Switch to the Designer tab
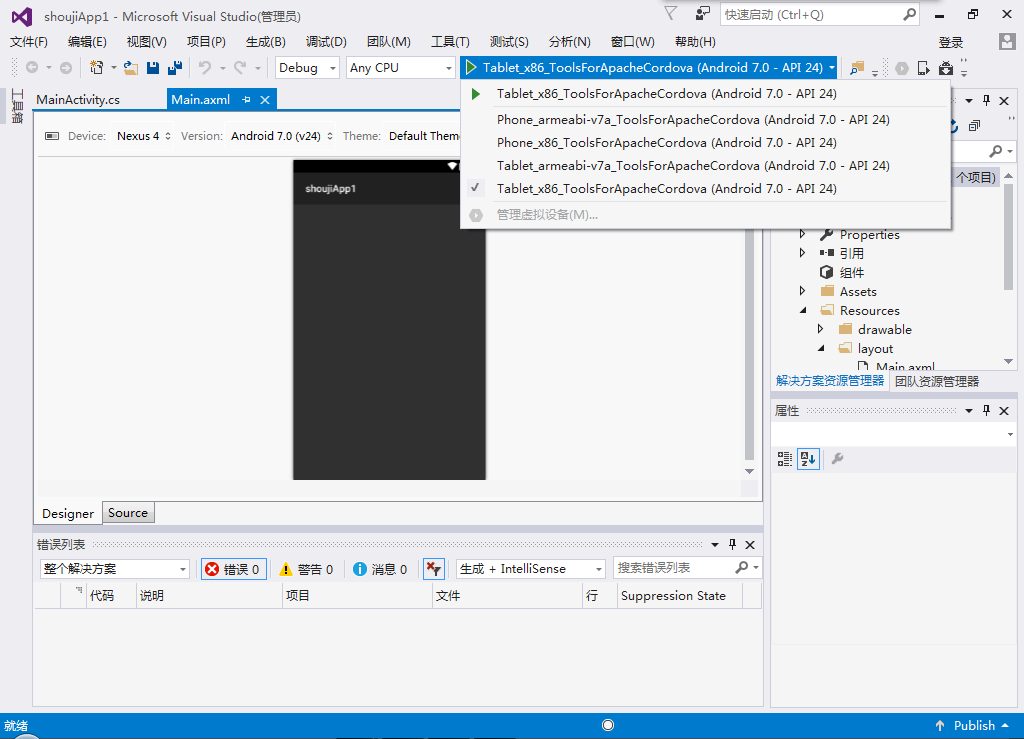 pyautogui.click(x=68, y=514)
